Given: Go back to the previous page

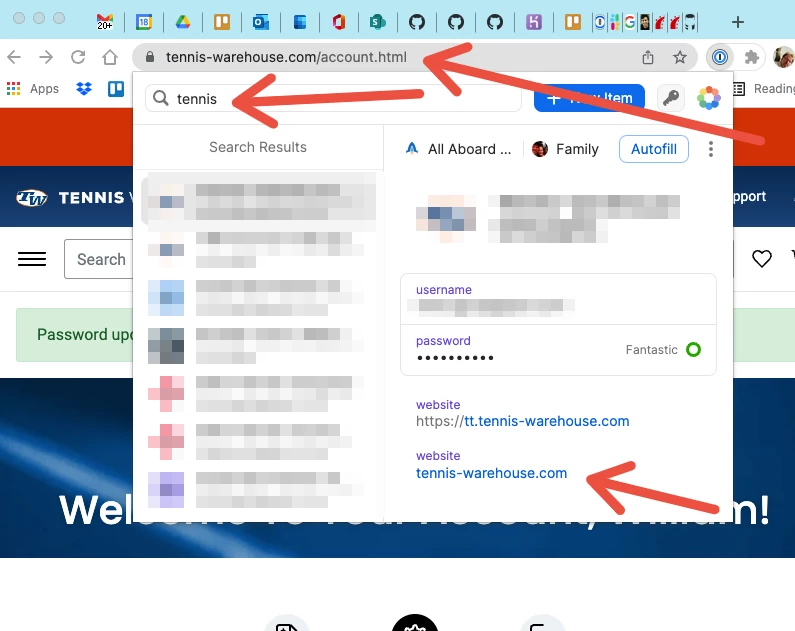Looking at the screenshot, I should coord(14,57).
